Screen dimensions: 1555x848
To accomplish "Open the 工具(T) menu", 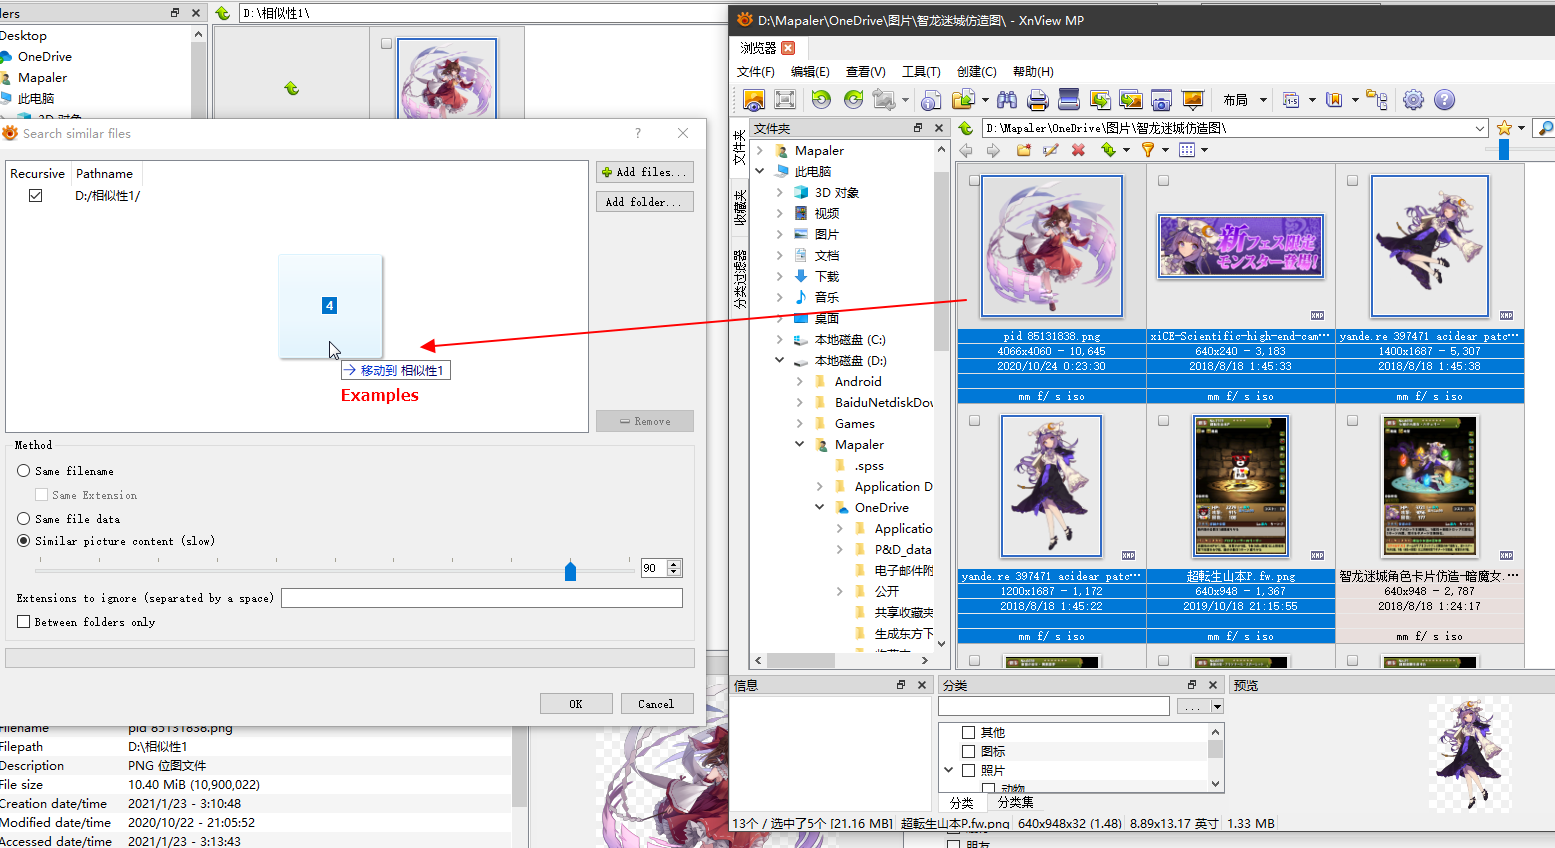I will [x=921, y=72].
